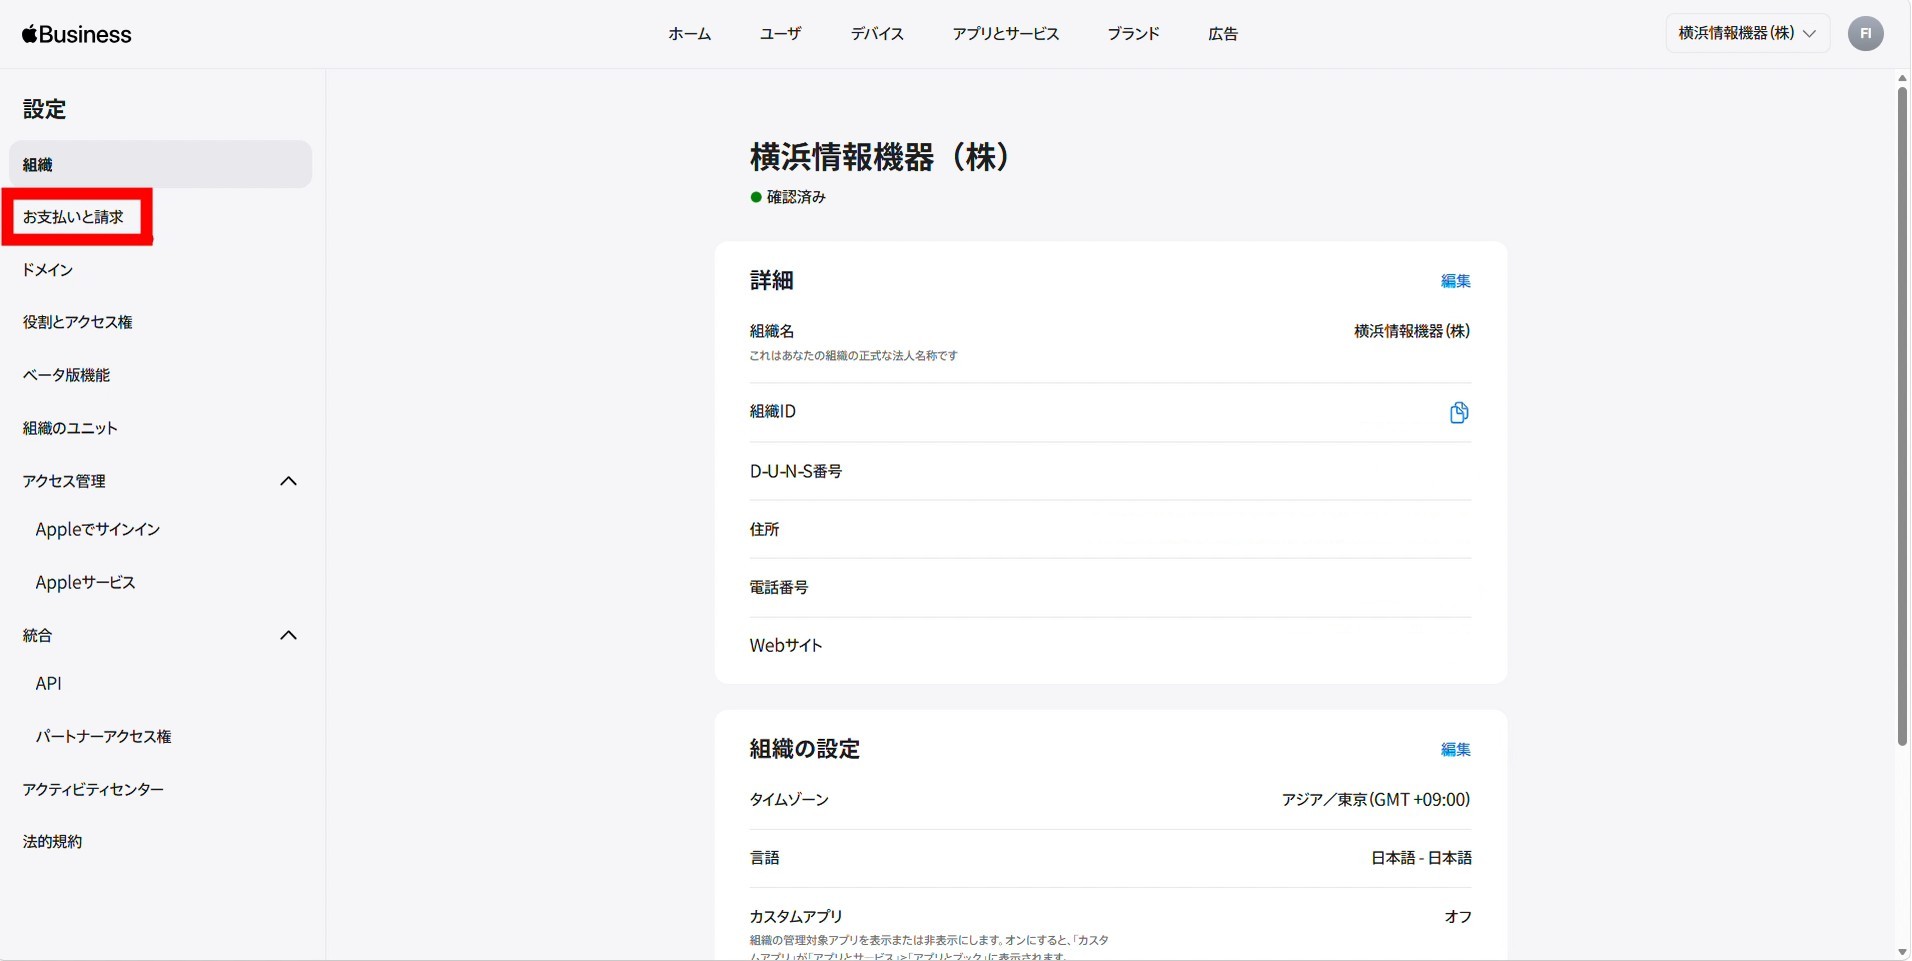Click the Webサイト row label
1912x961 pixels.
click(x=786, y=645)
